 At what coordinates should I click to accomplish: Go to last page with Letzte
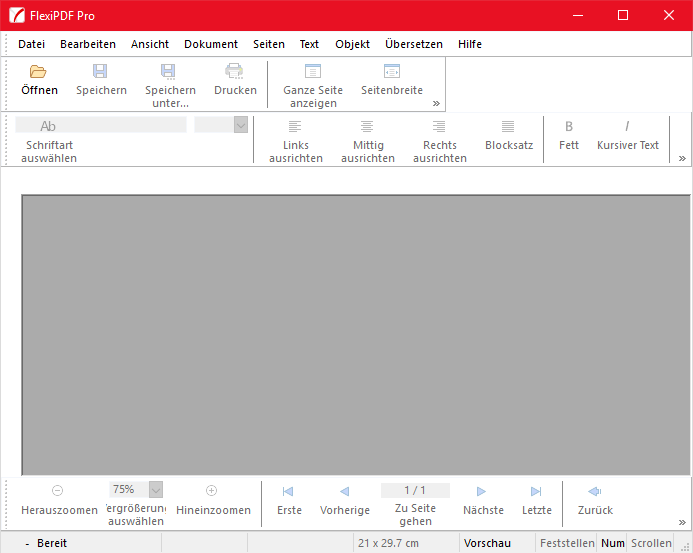(x=536, y=492)
